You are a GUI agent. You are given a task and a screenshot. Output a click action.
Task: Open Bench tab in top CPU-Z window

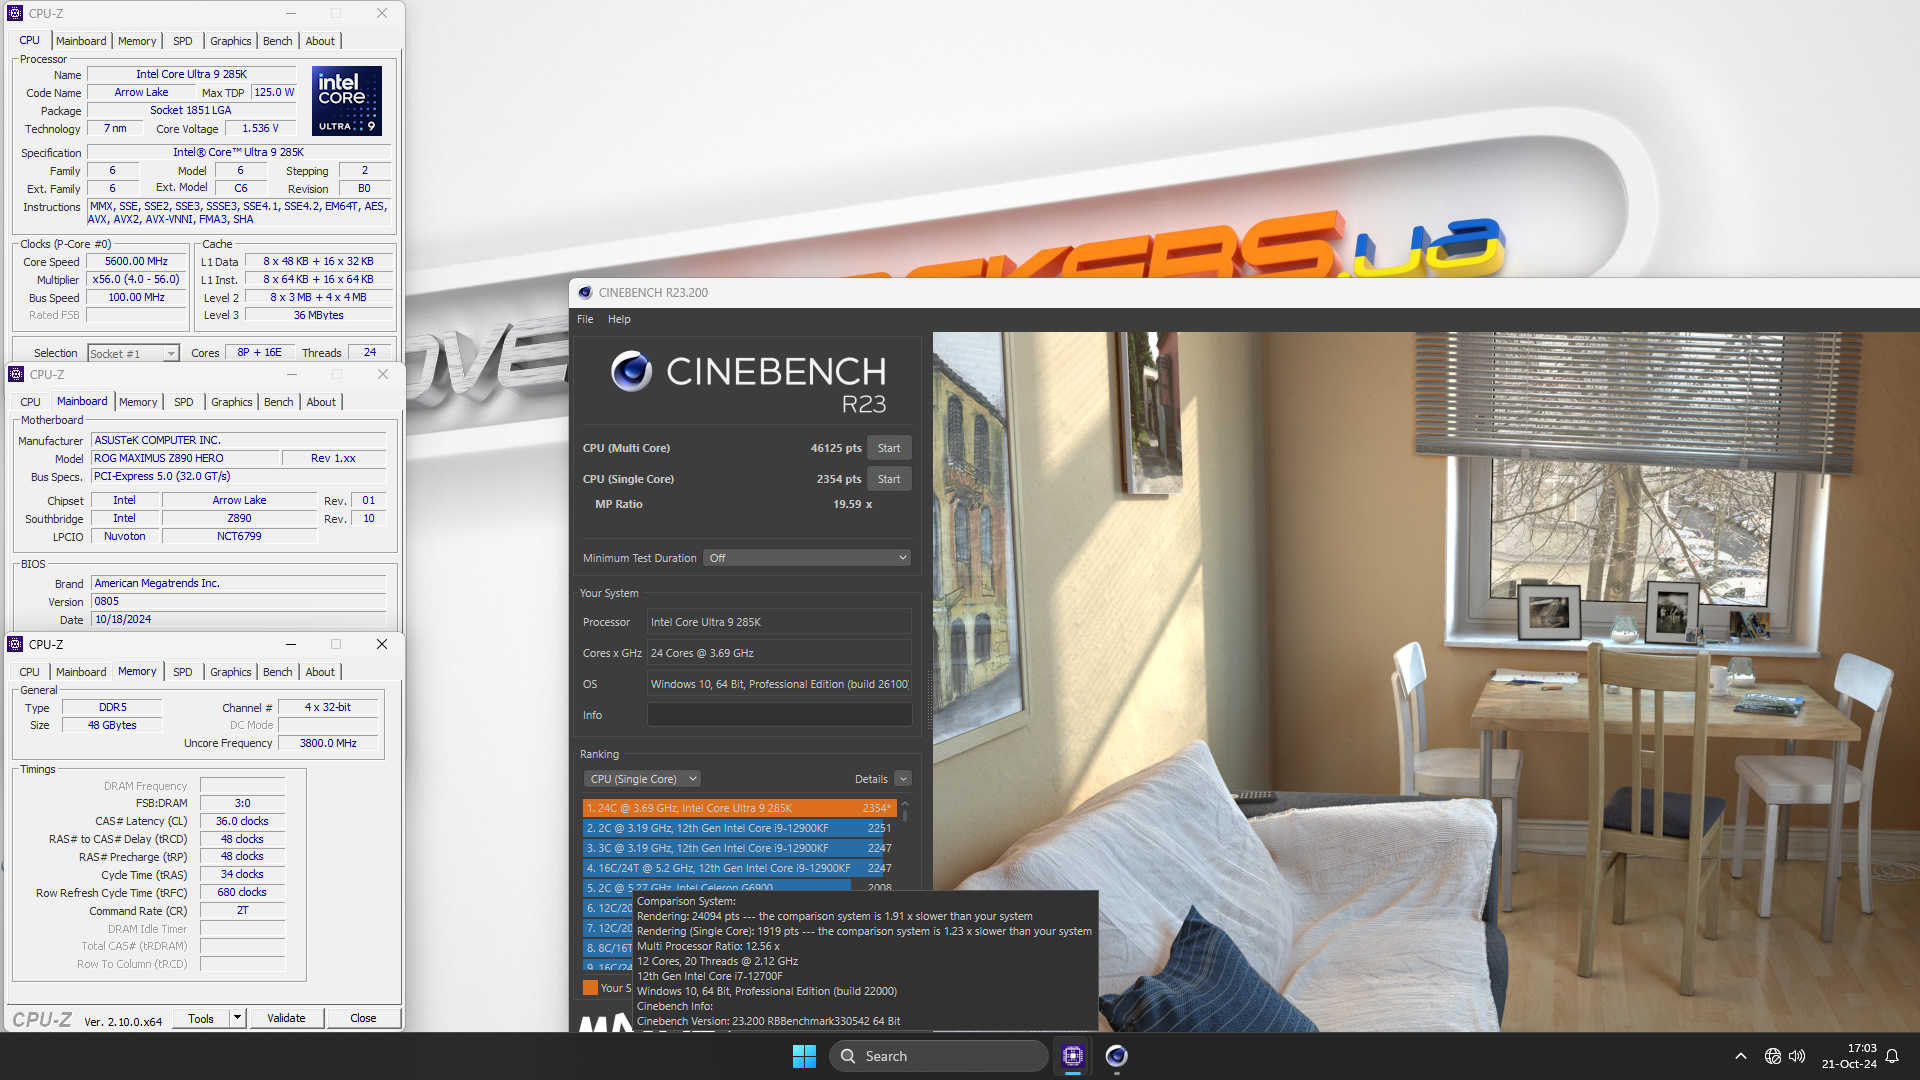(277, 41)
